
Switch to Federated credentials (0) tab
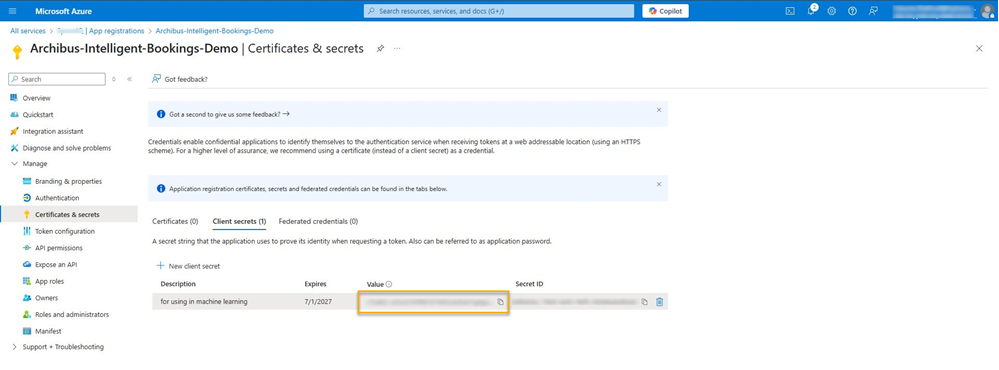[318, 222]
